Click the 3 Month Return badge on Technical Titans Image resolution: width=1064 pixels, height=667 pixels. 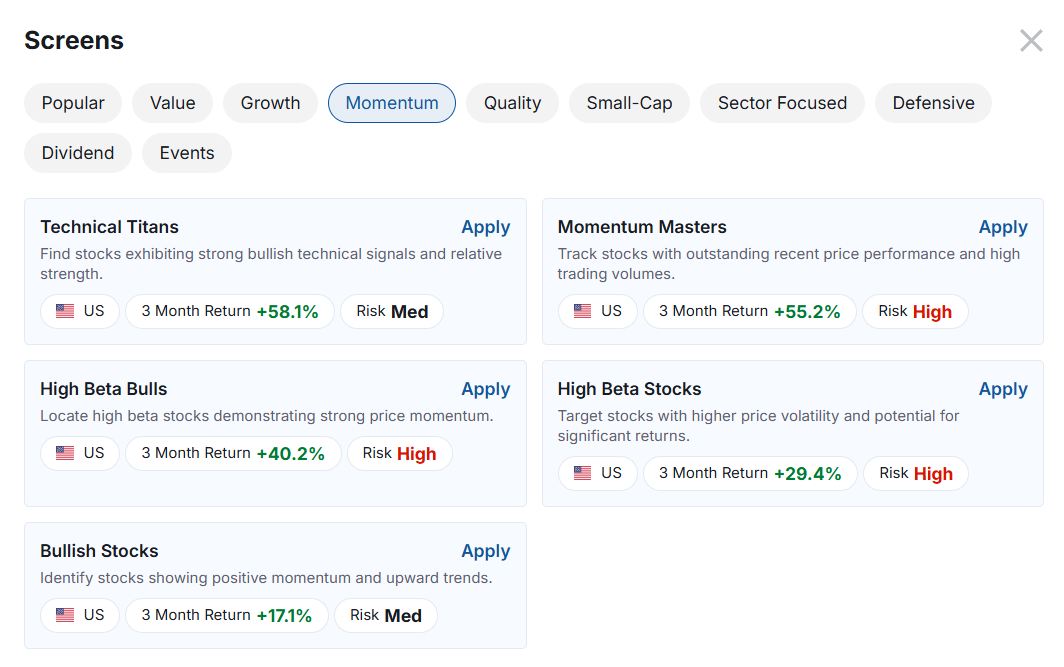230,311
